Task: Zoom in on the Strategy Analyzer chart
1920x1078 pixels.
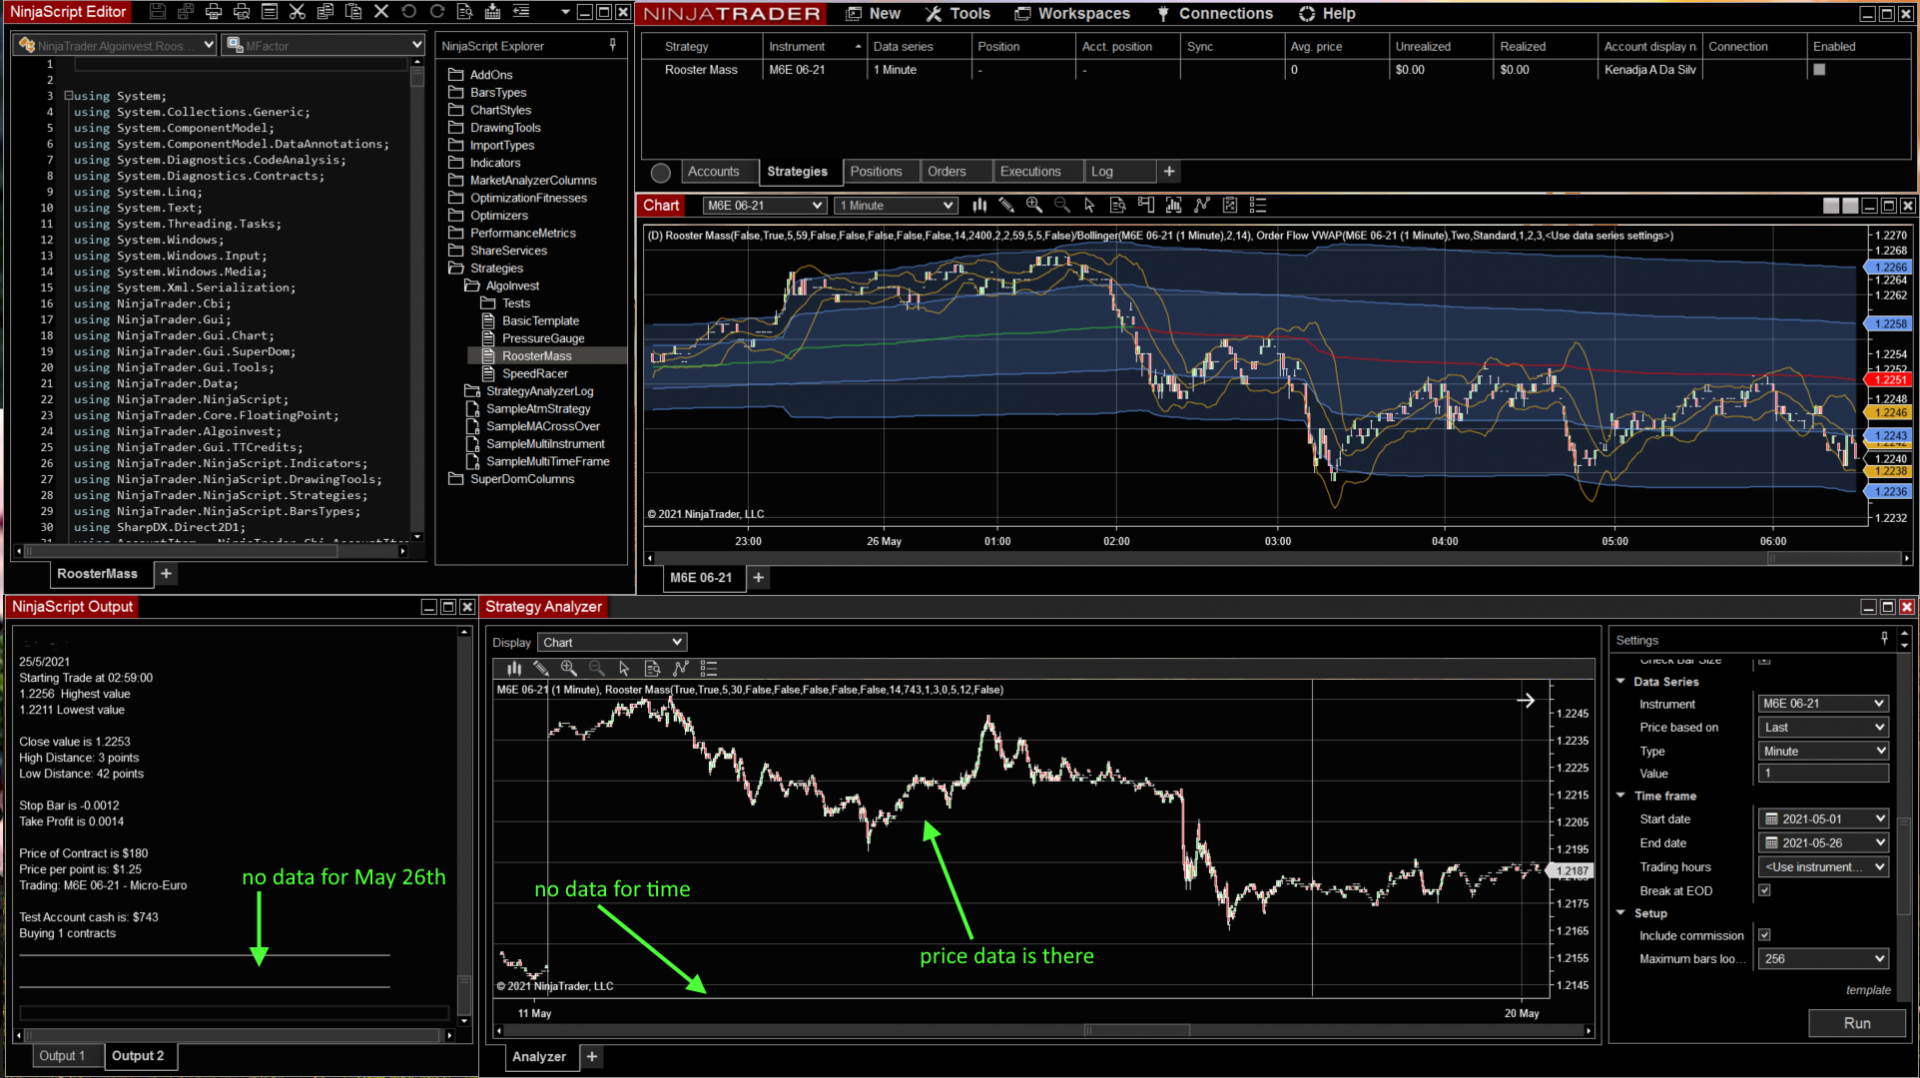Action: pos(569,668)
